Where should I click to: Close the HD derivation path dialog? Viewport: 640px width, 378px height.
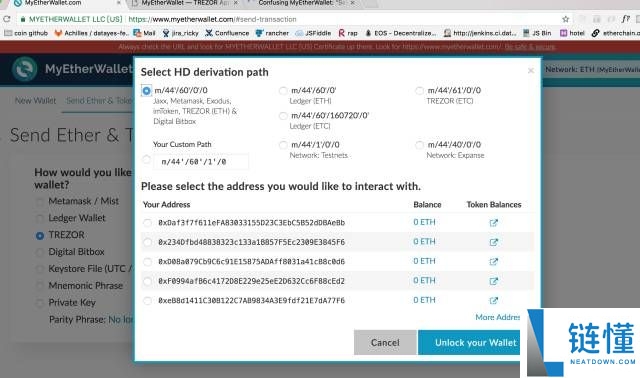pyautogui.click(x=531, y=71)
